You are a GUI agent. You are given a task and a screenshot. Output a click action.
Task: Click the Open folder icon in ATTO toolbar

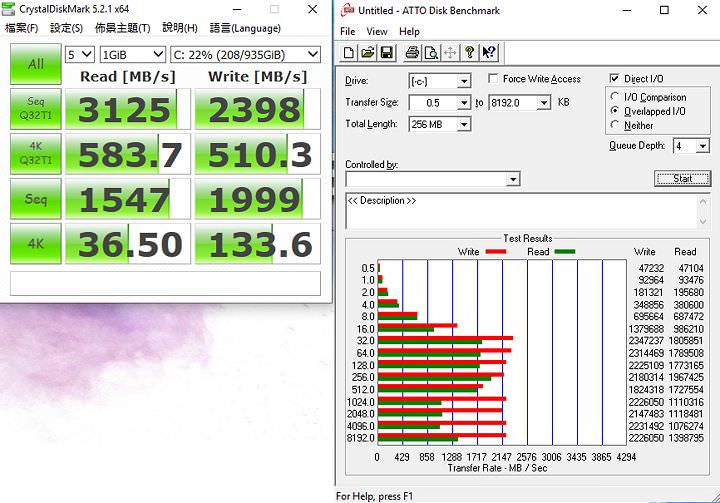click(367, 53)
